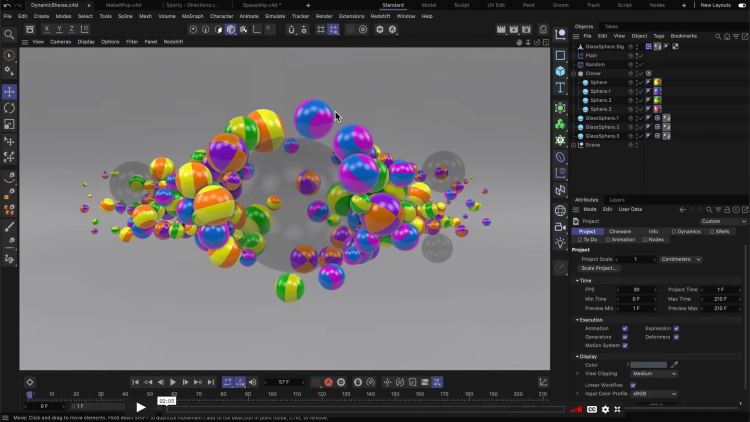Open the Custom preset dropdown in Attributes
This screenshot has width=750, height=422.
coord(723,222)
